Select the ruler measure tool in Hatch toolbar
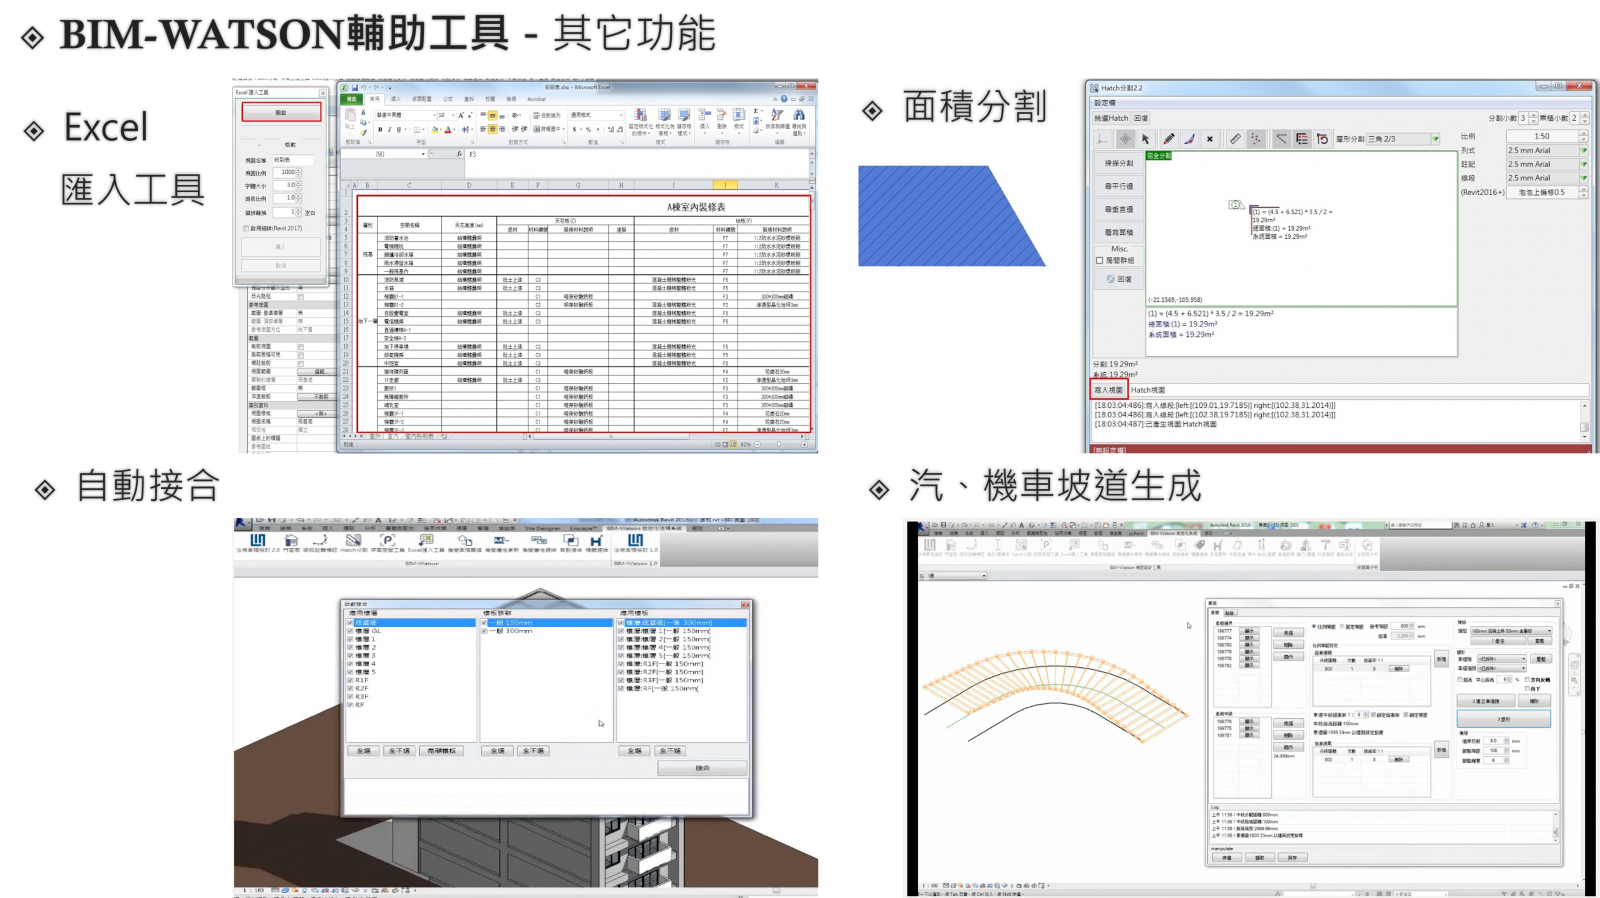 [x=1235, y=139]
